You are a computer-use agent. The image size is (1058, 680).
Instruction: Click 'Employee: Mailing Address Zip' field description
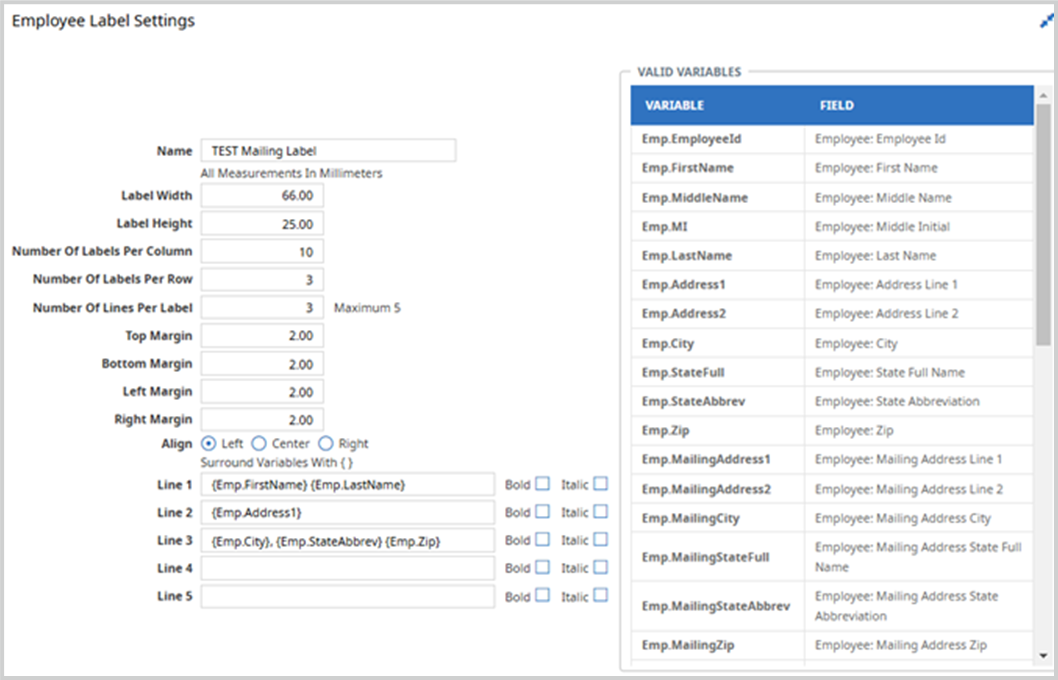901,645
